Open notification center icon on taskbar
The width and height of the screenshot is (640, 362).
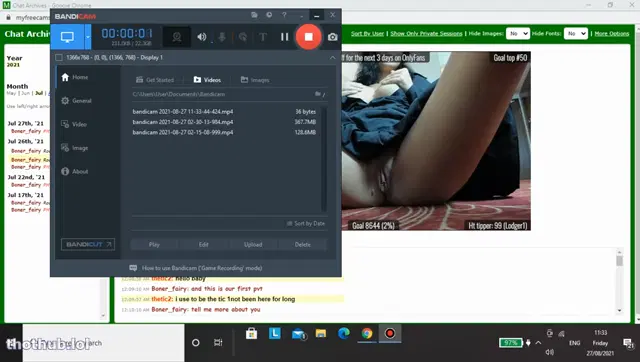point(628,343)
